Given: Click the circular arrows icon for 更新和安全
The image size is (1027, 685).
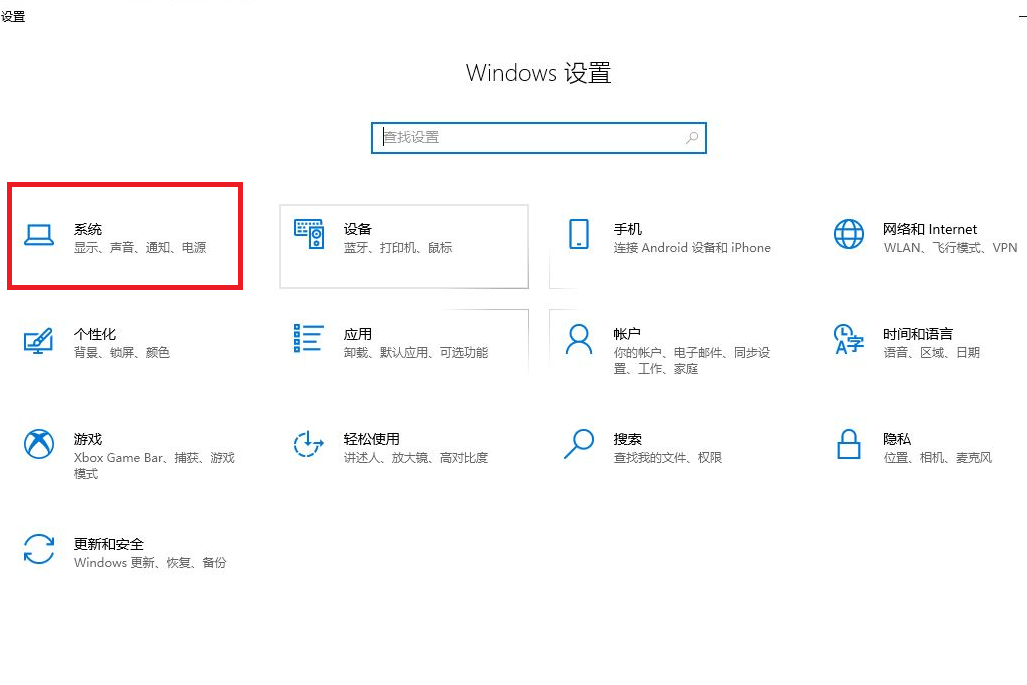Looking at the screenshot, I should tap(39, 549).
